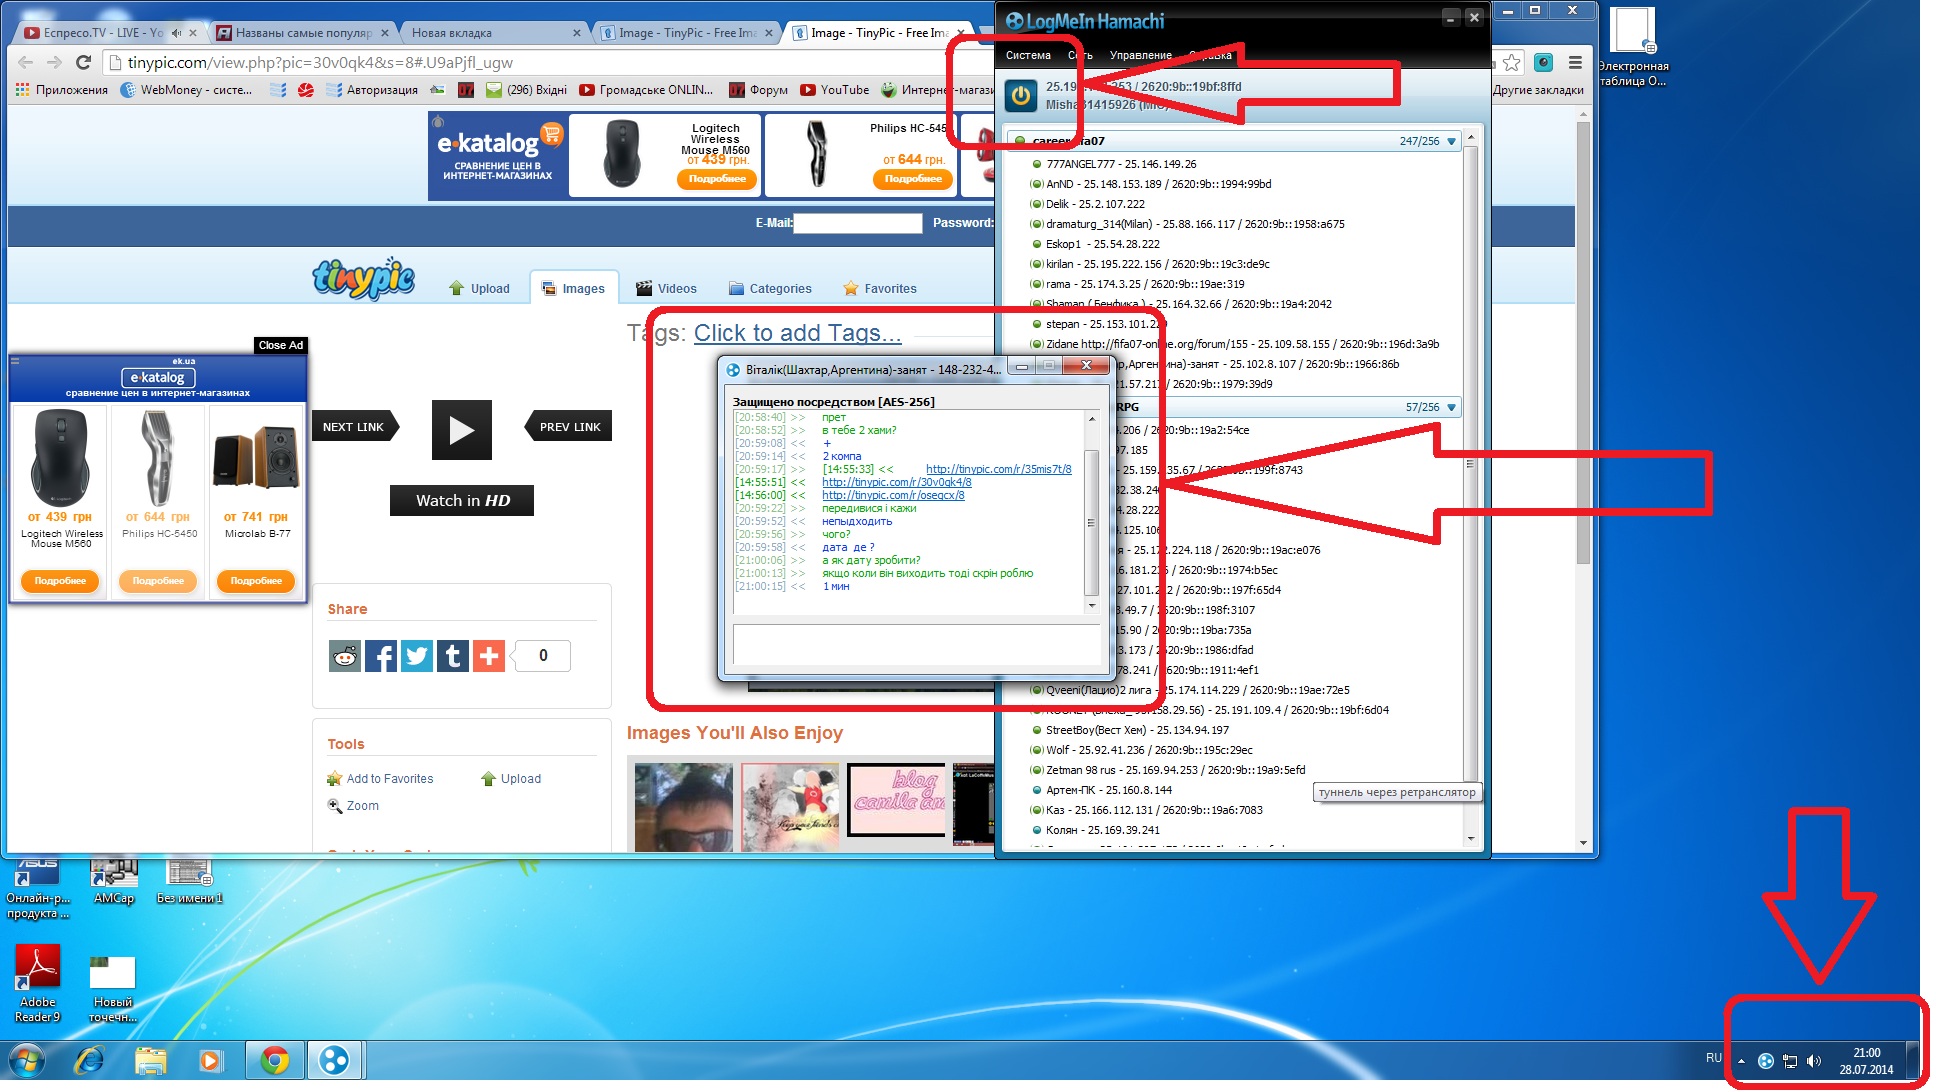Share on Twitter icon

[417, 656]
